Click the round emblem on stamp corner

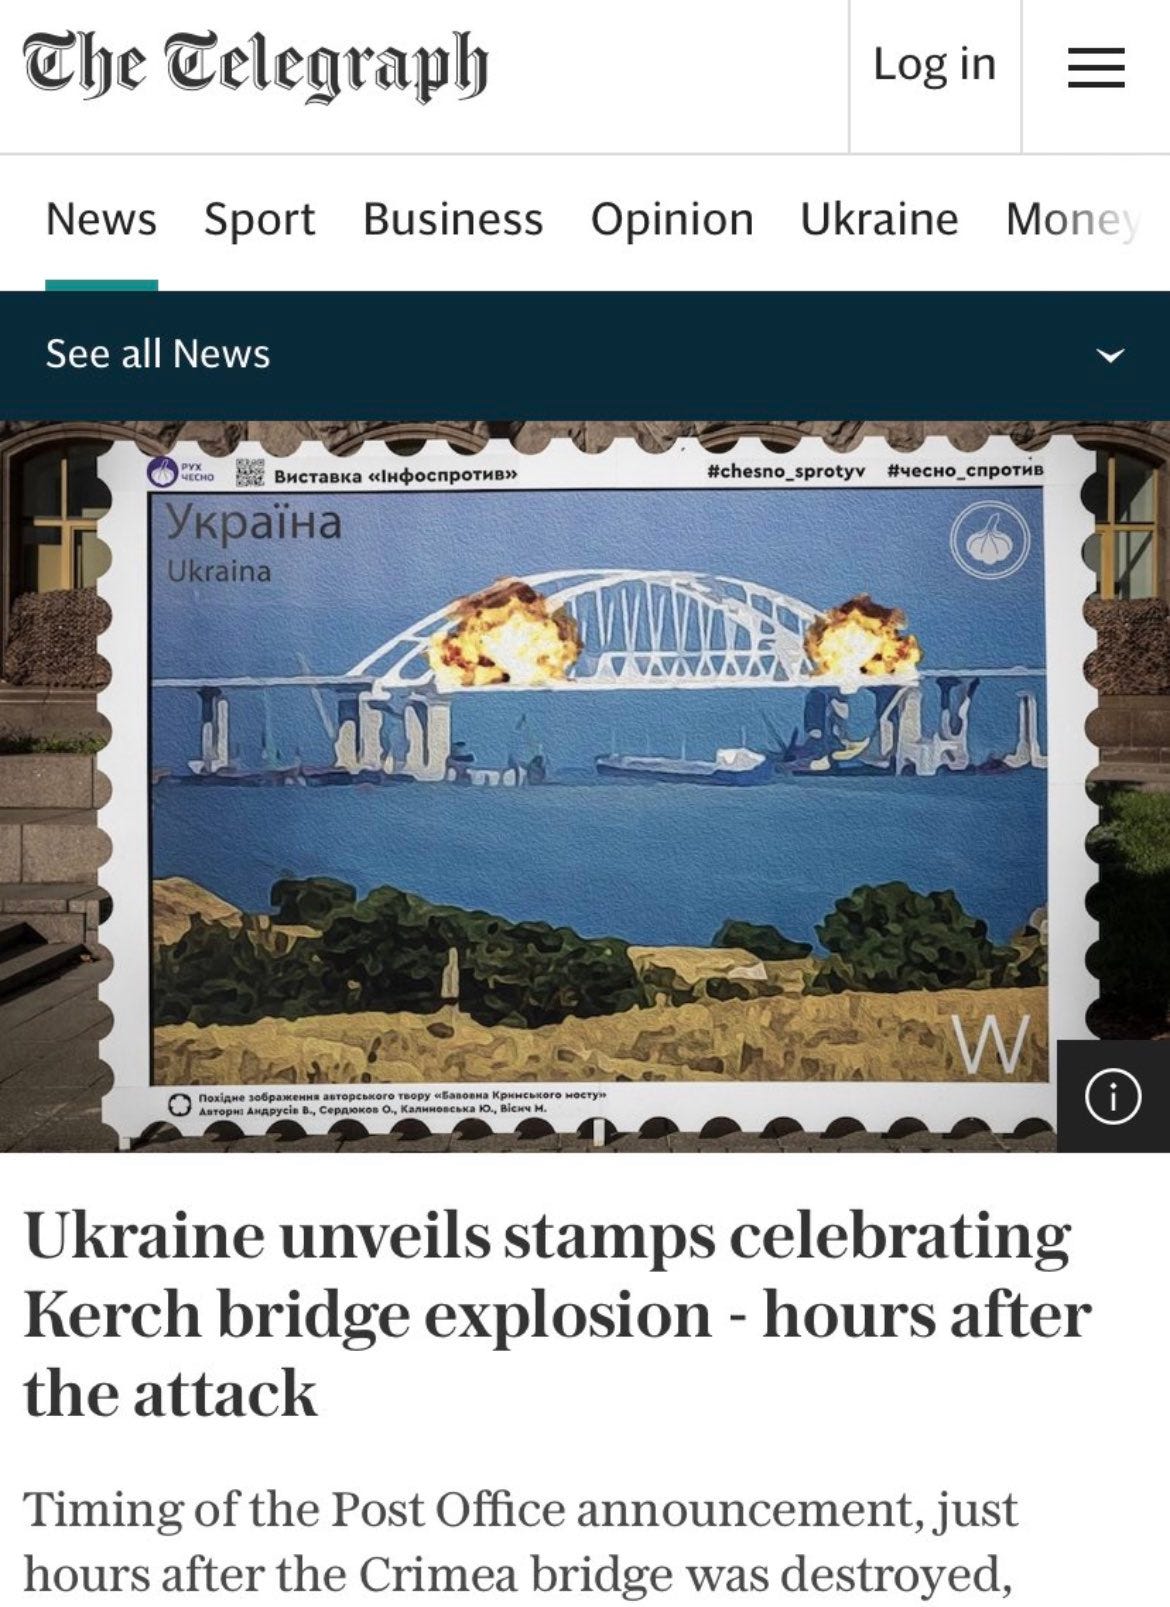[x=989, y=542]
